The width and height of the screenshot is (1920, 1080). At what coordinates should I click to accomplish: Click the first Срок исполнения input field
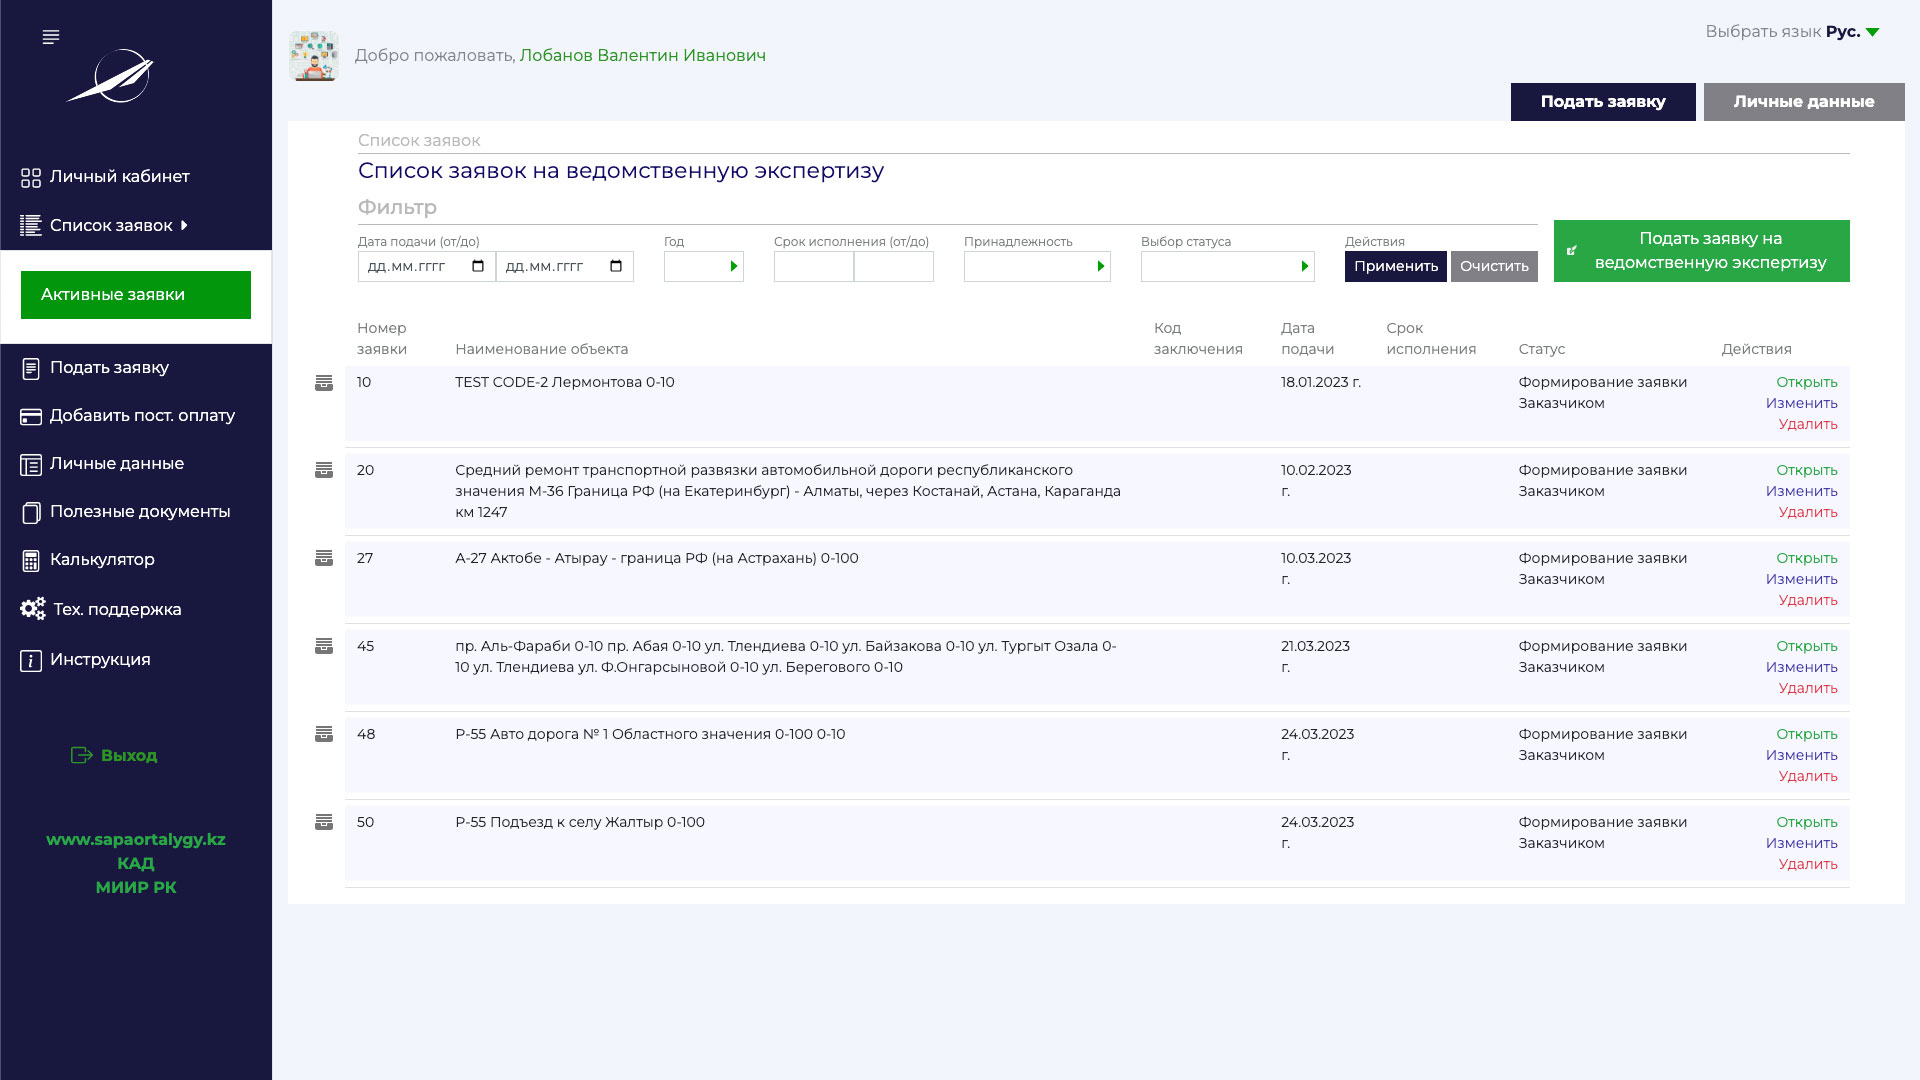tap(813, 266)
